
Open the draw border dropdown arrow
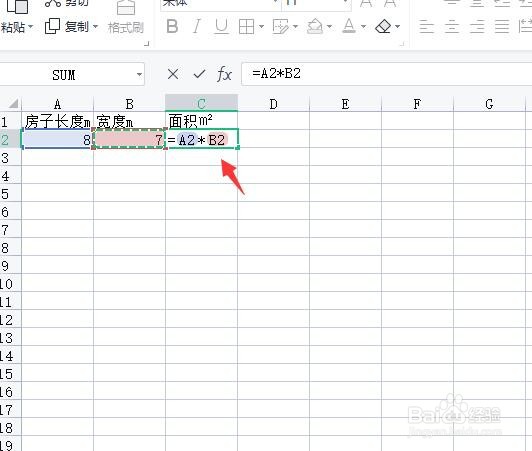click(295, 26)
